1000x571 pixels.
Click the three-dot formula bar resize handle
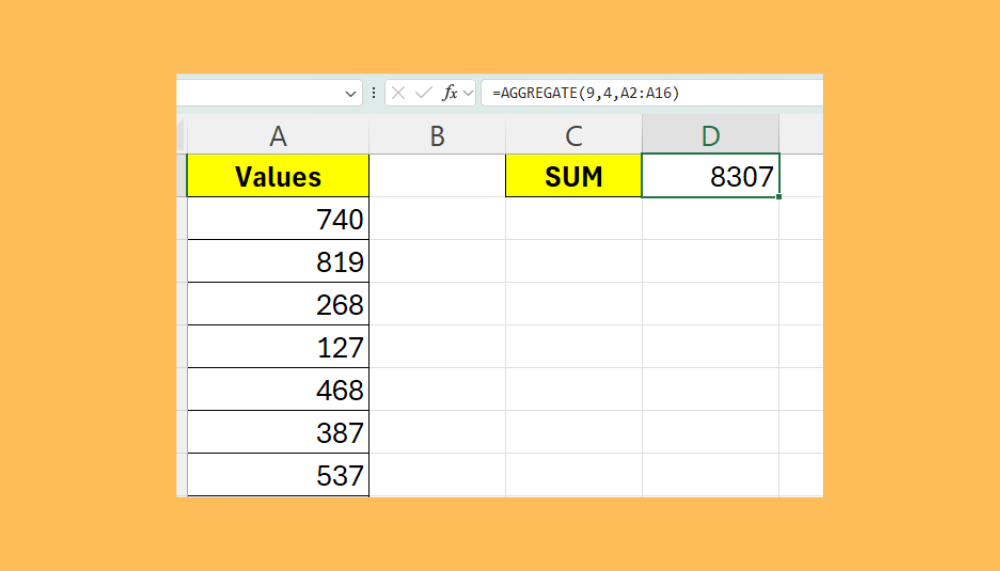point(374,93)
